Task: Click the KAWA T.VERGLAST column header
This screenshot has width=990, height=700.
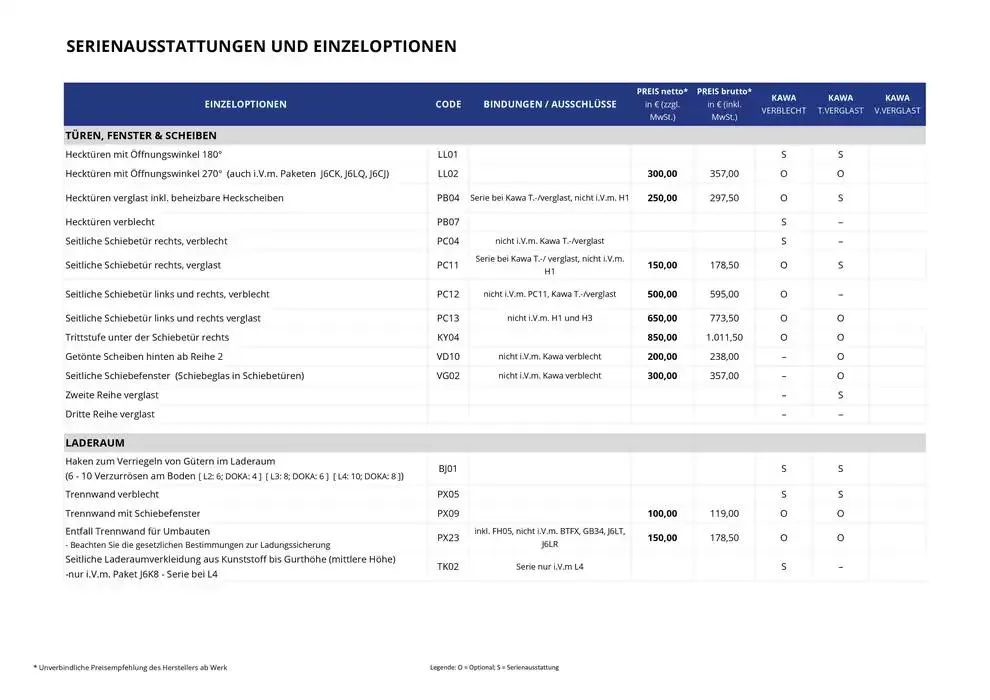Action: pyautogui.click(x=840, y=104)
